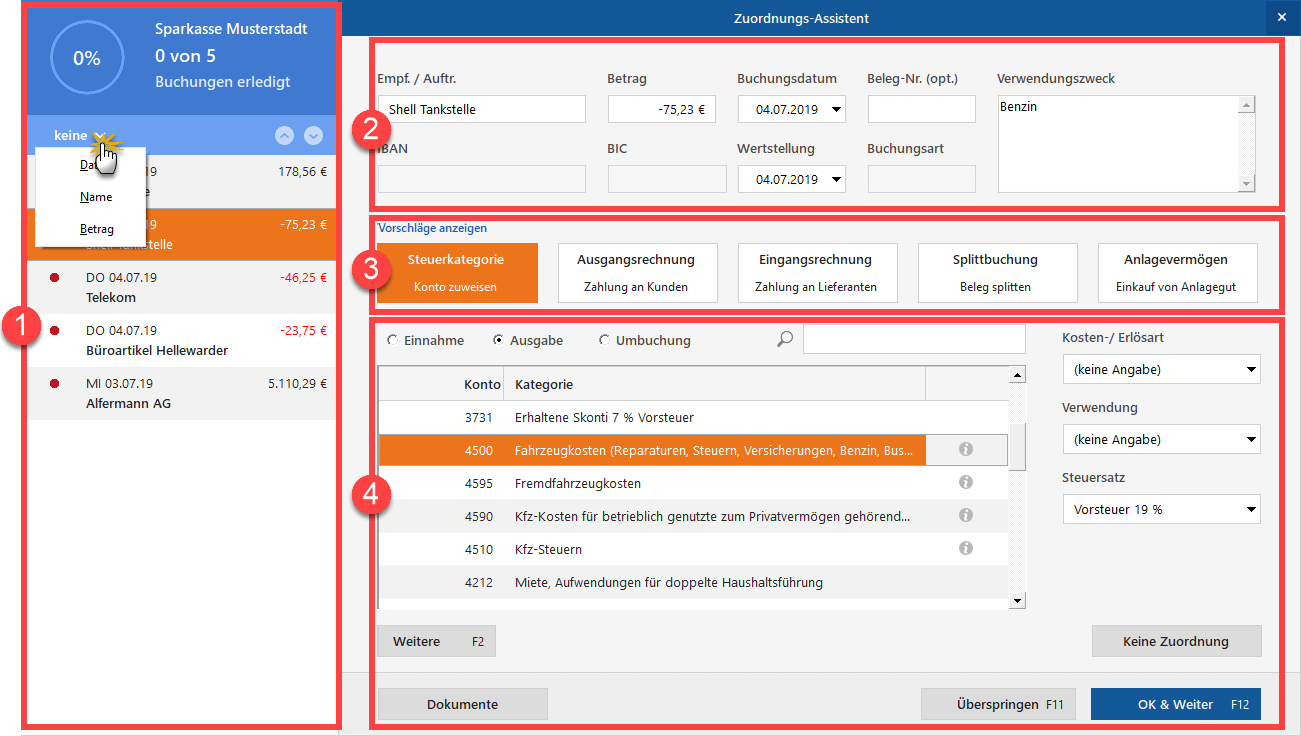Screen dimensions: 1301x736
Task: Click the Dokumente button
Action: click(x=462, y=704)
